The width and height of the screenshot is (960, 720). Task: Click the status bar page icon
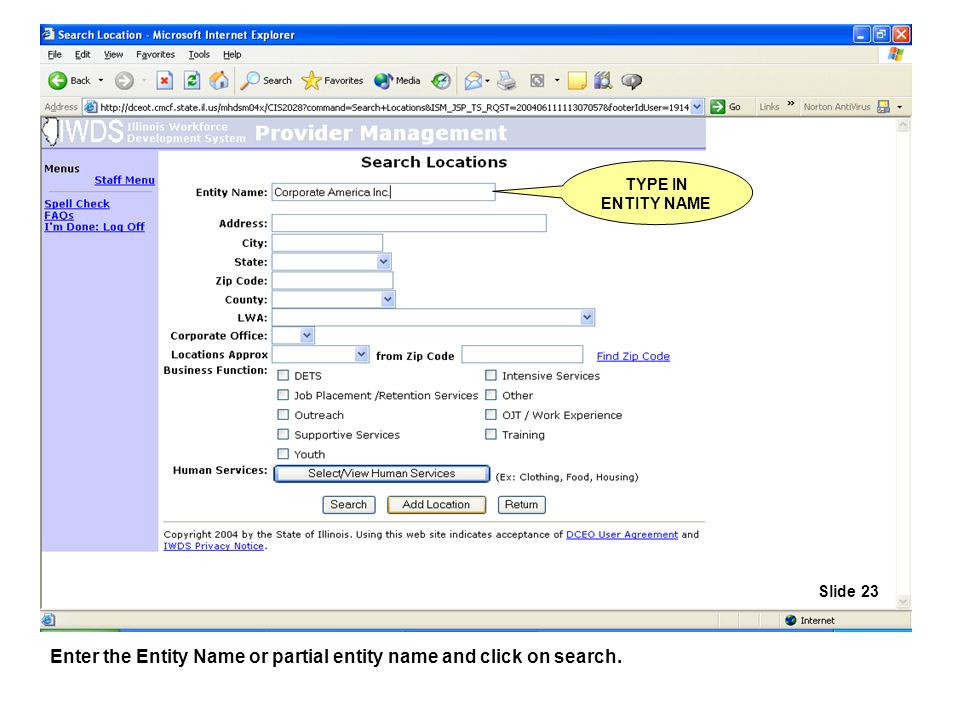click(x=49, y=620)
